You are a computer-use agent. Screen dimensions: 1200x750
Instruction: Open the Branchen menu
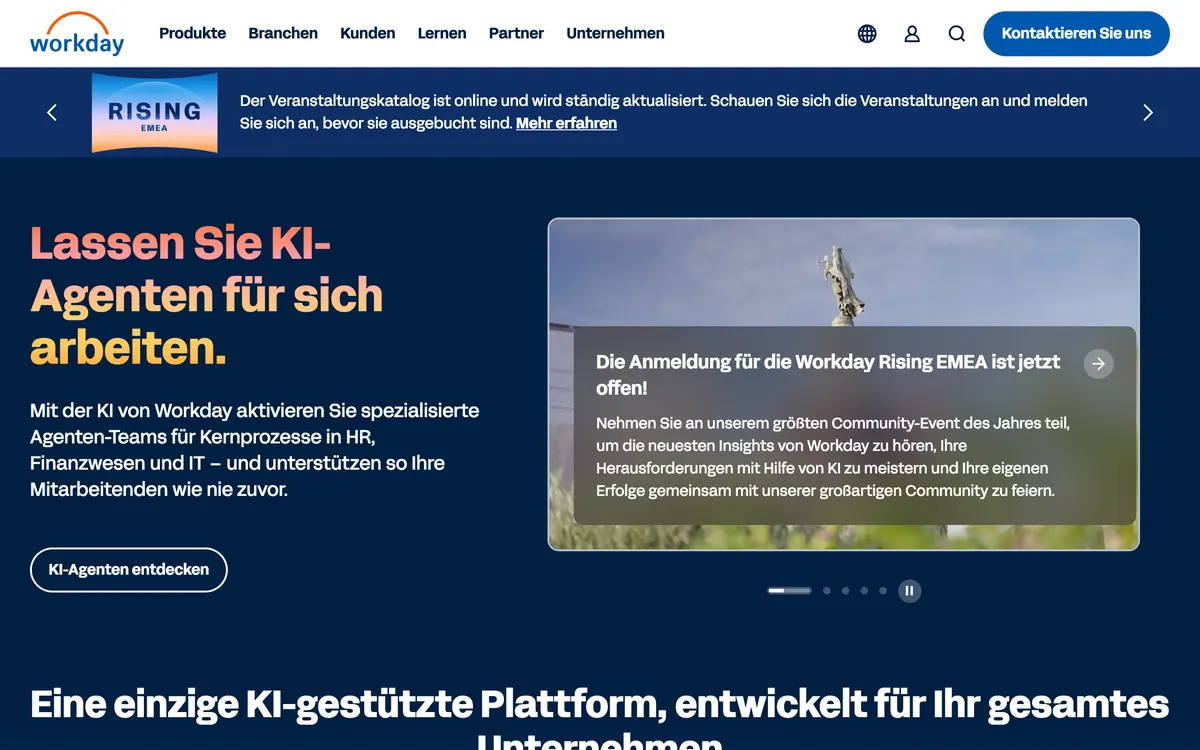[x=283, y=33]
